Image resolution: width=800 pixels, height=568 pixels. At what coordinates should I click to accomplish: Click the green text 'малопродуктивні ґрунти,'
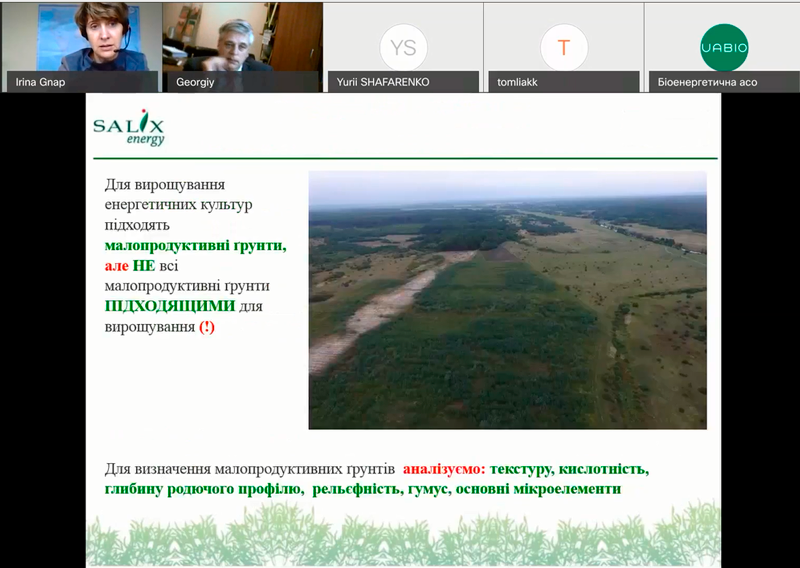[x=195, y=245]
